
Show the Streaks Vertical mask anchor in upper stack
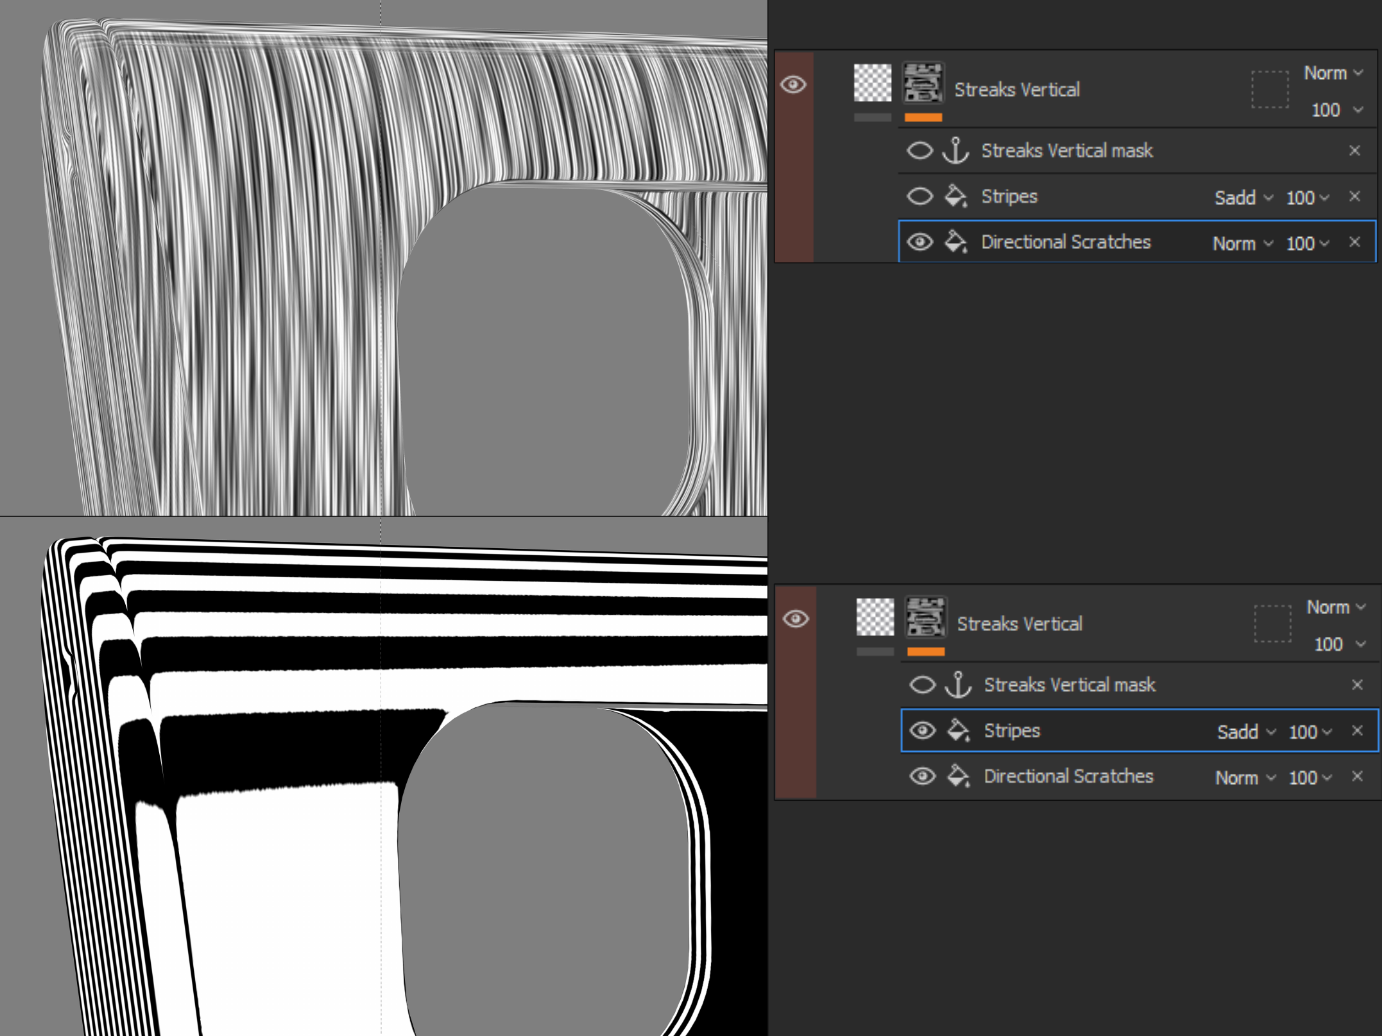click(x=920, y=151)
